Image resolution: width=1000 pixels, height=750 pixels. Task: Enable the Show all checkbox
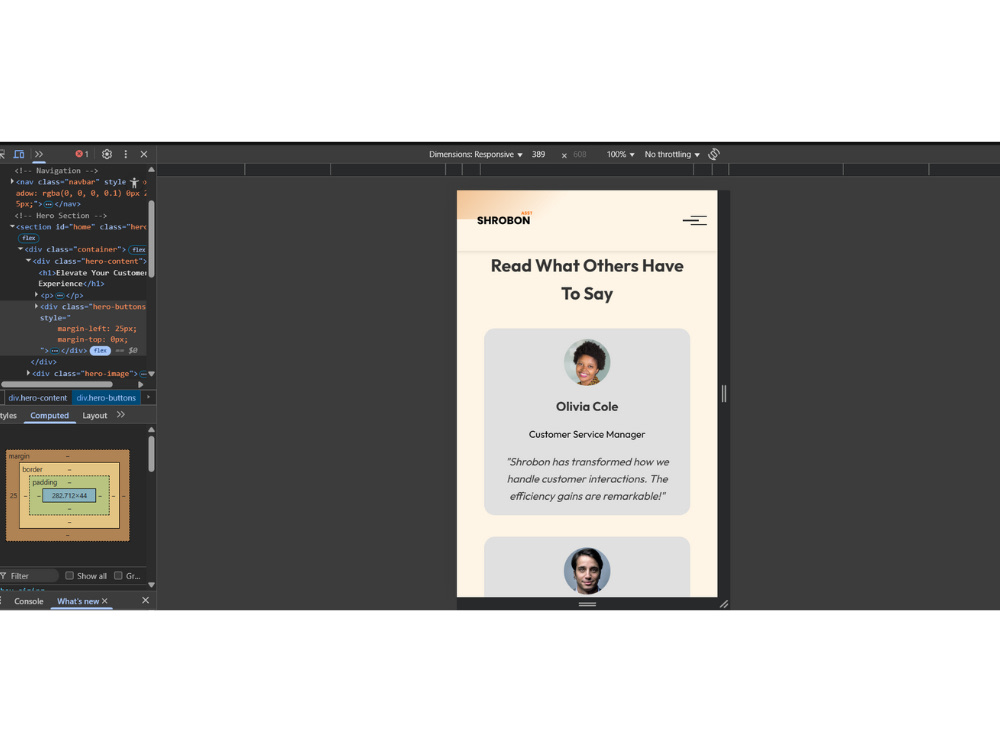tap(70, 576)
